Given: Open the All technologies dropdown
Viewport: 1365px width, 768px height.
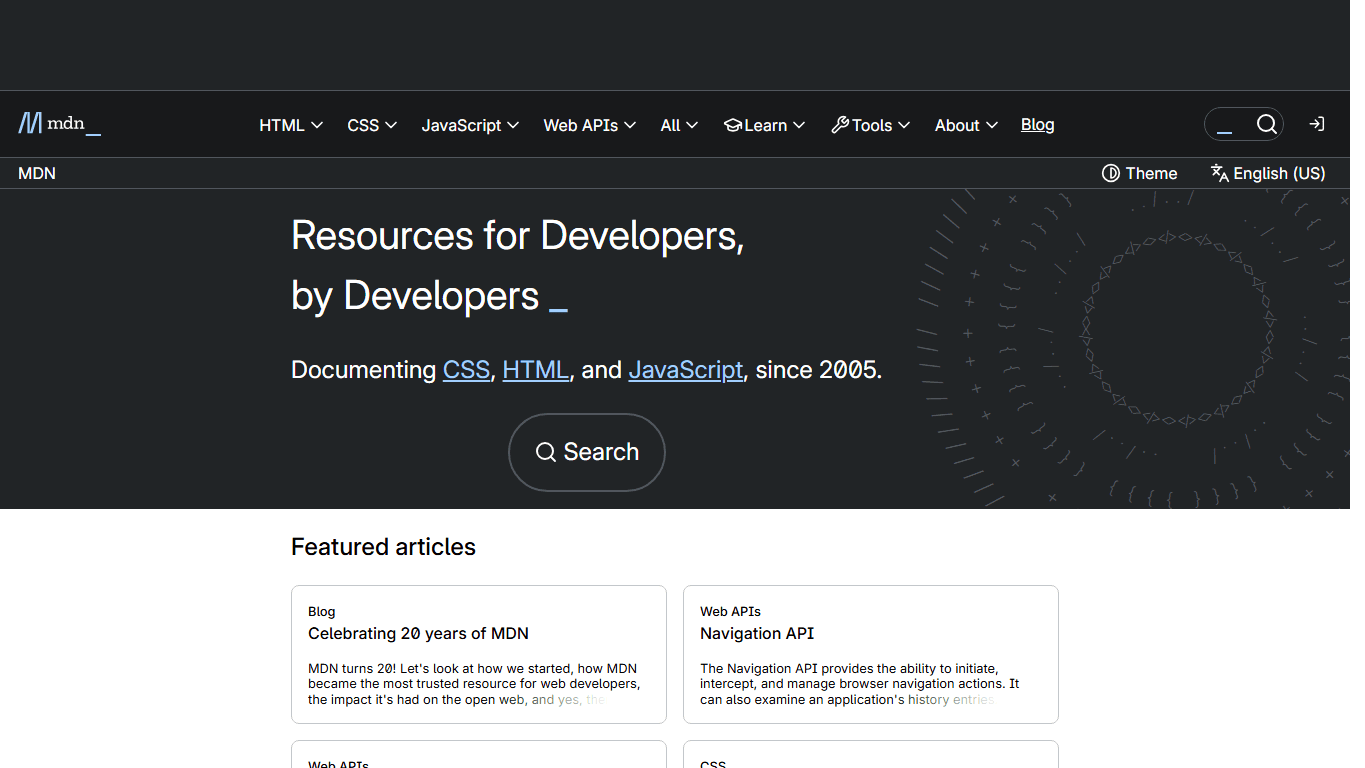Looking at the screenshot, I should coord(679,125).
